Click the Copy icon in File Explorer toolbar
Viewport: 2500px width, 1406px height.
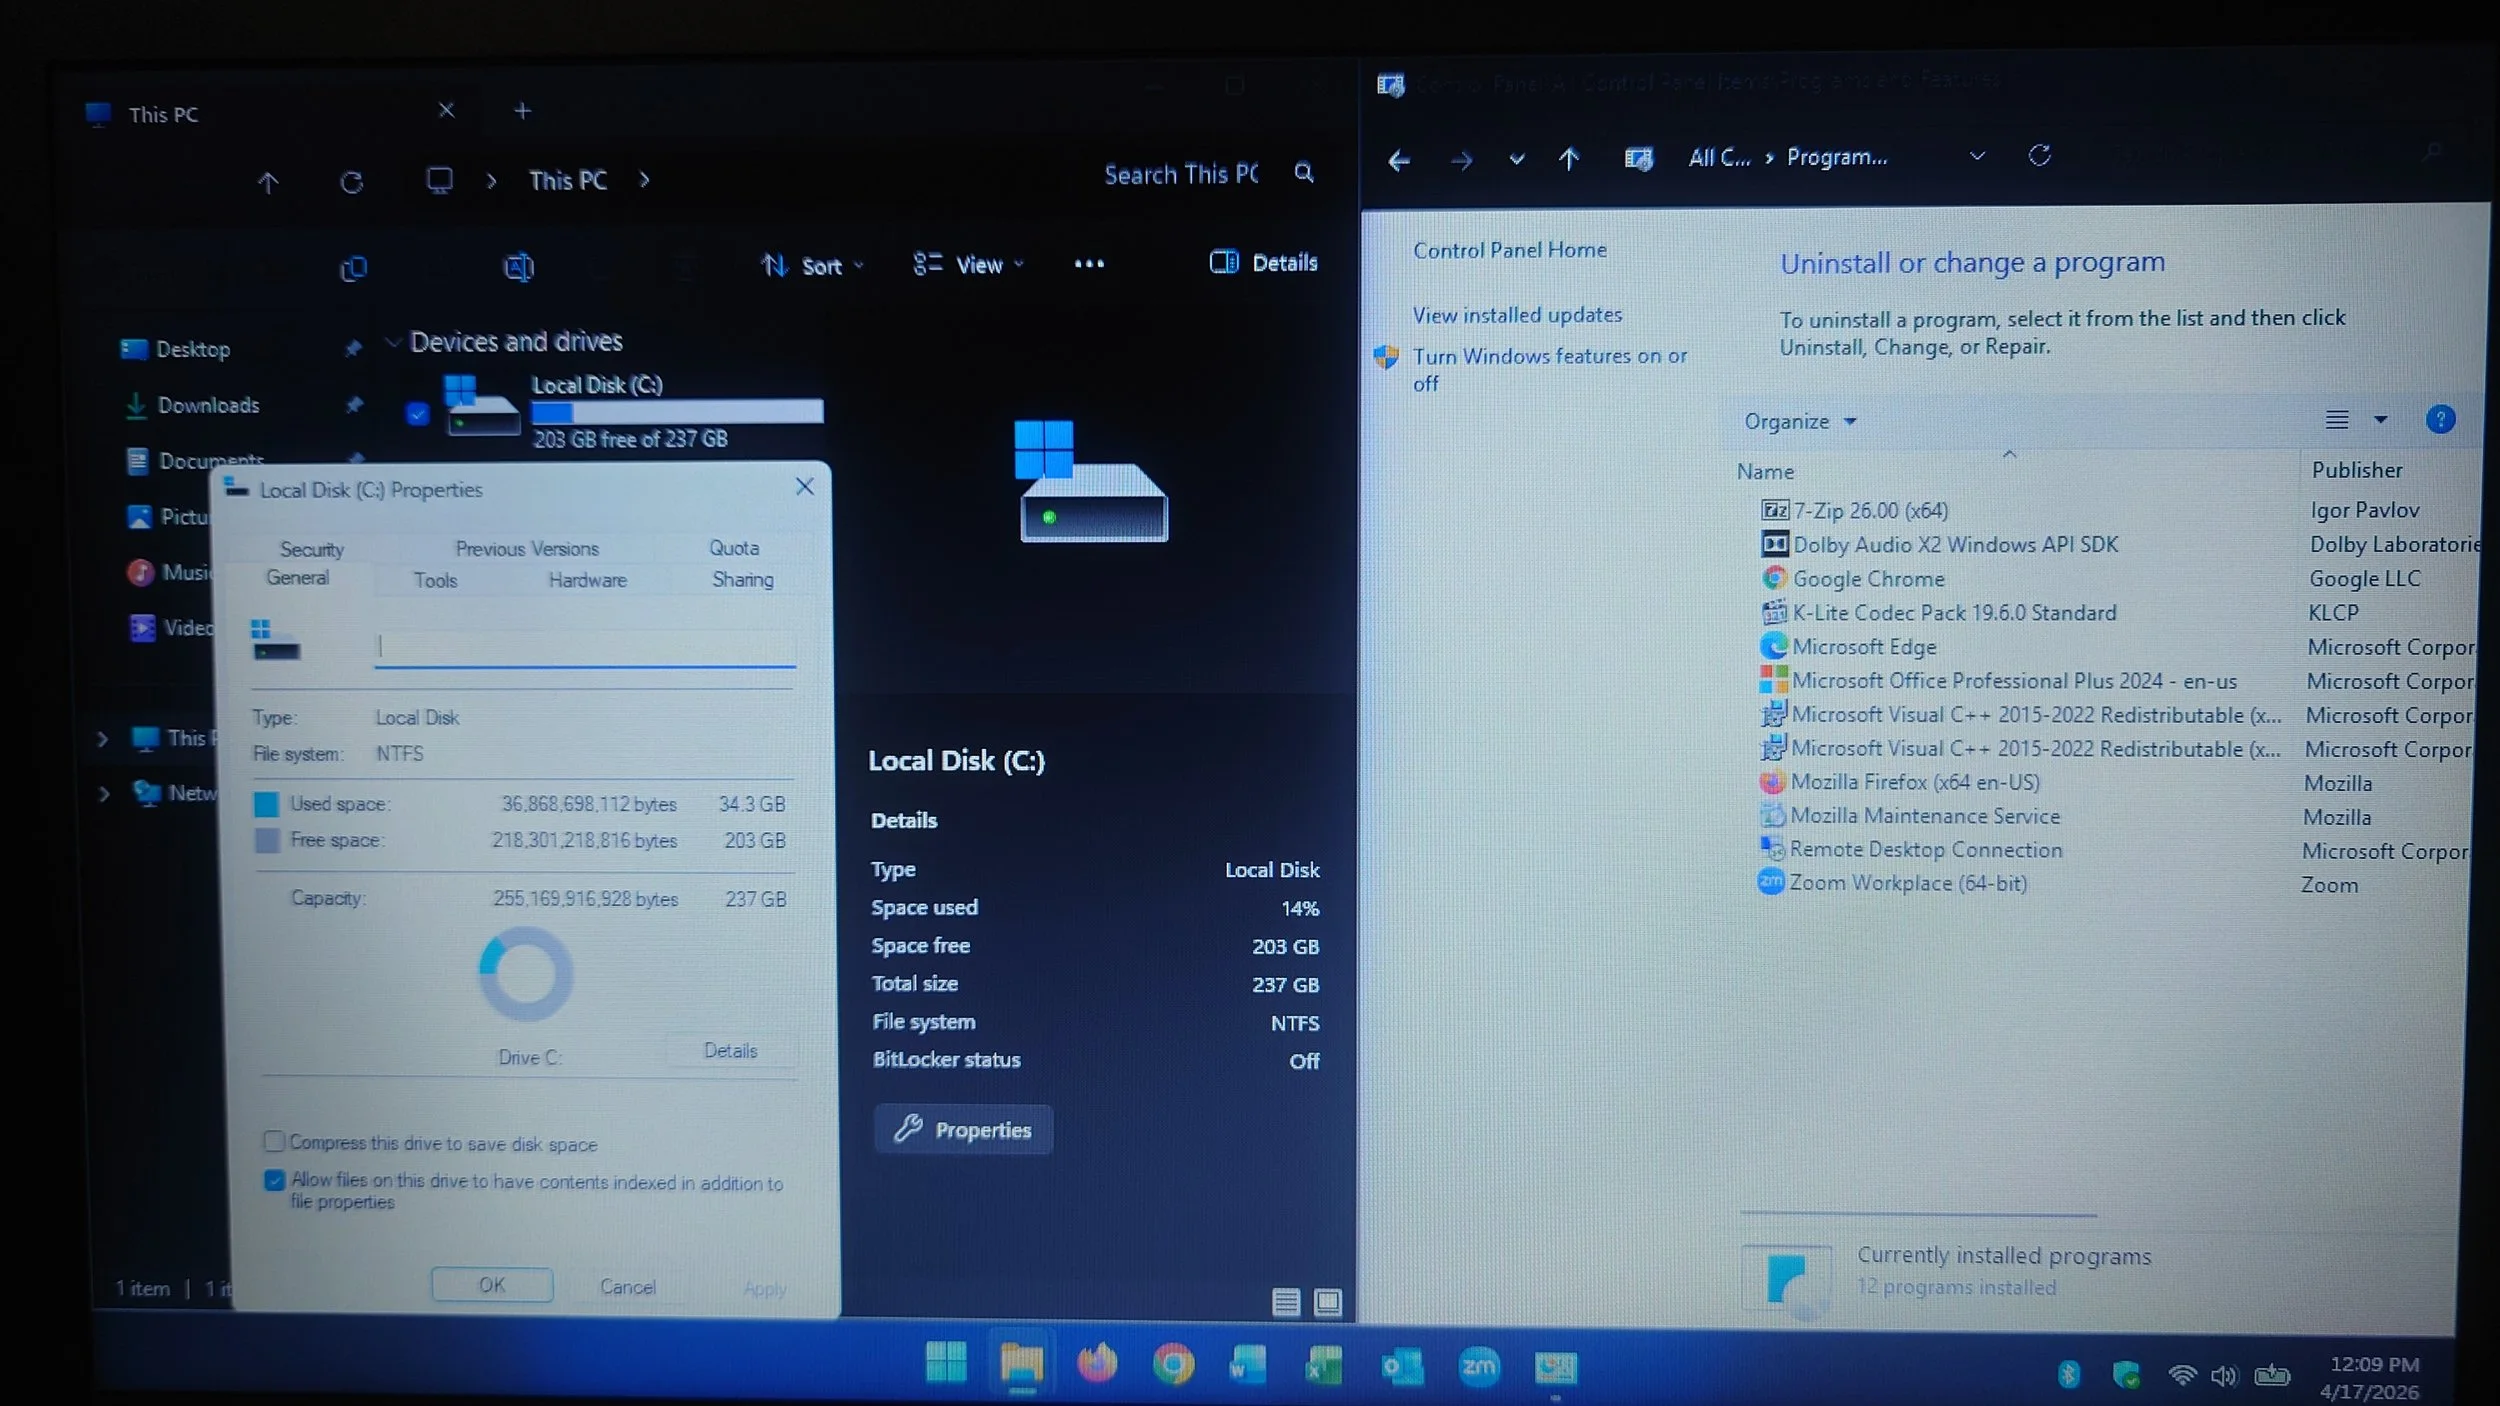354,268
